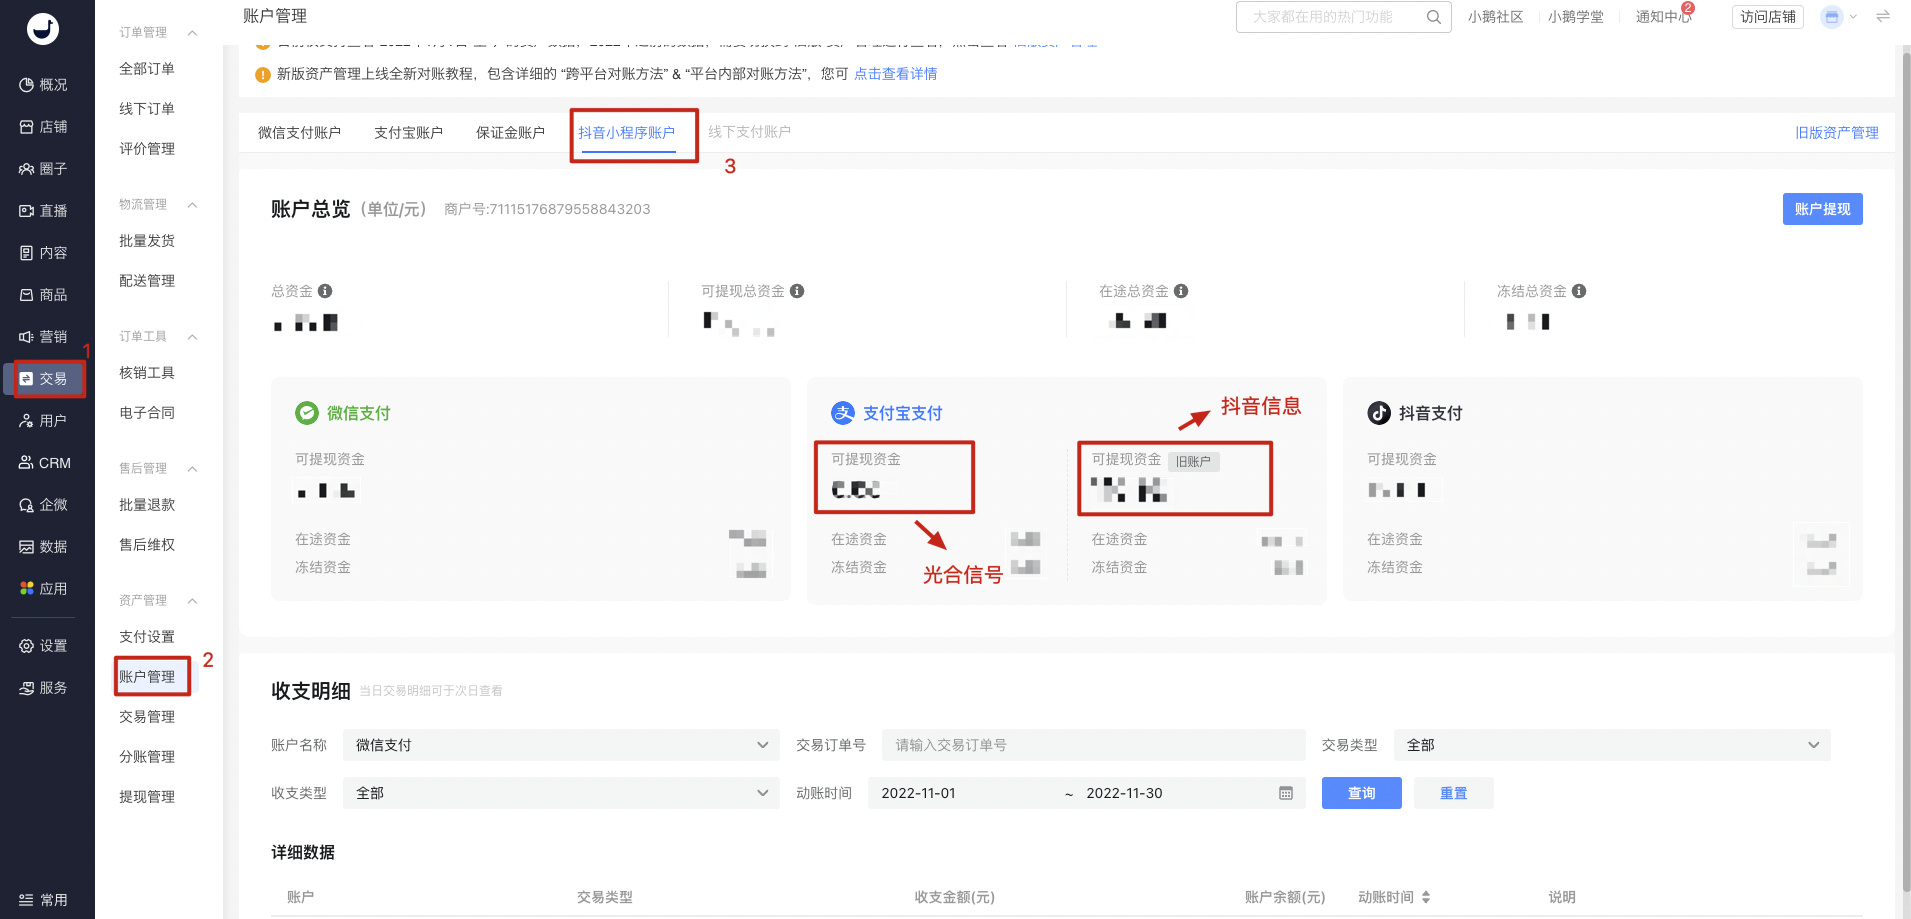Screen dimensions: 1911x919
Task: Open the 设置 settings gear icon
Action: pos(26,646)
